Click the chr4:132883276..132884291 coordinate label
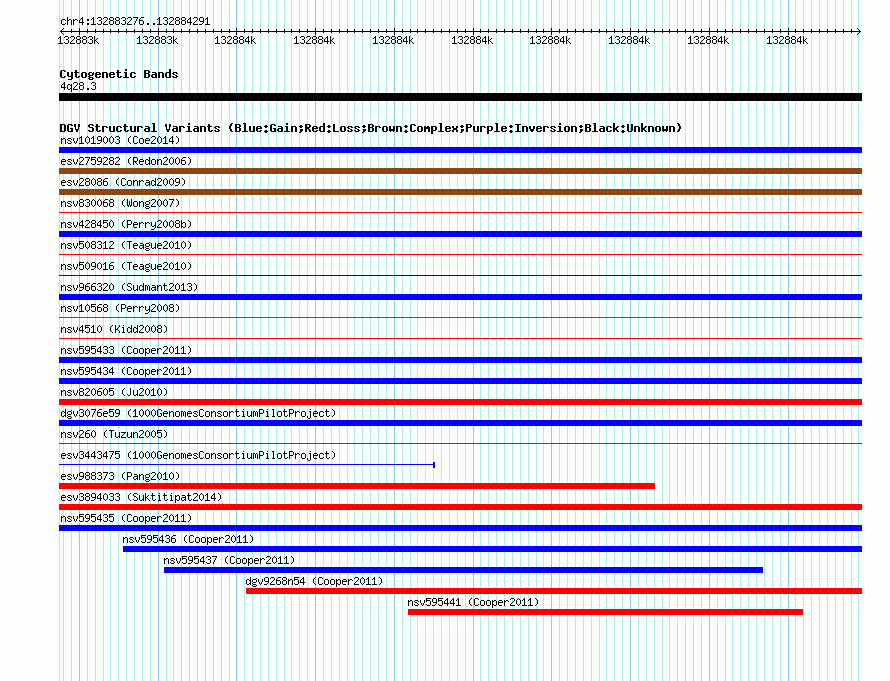Screen dimensions: 890x681 [135, 21]
